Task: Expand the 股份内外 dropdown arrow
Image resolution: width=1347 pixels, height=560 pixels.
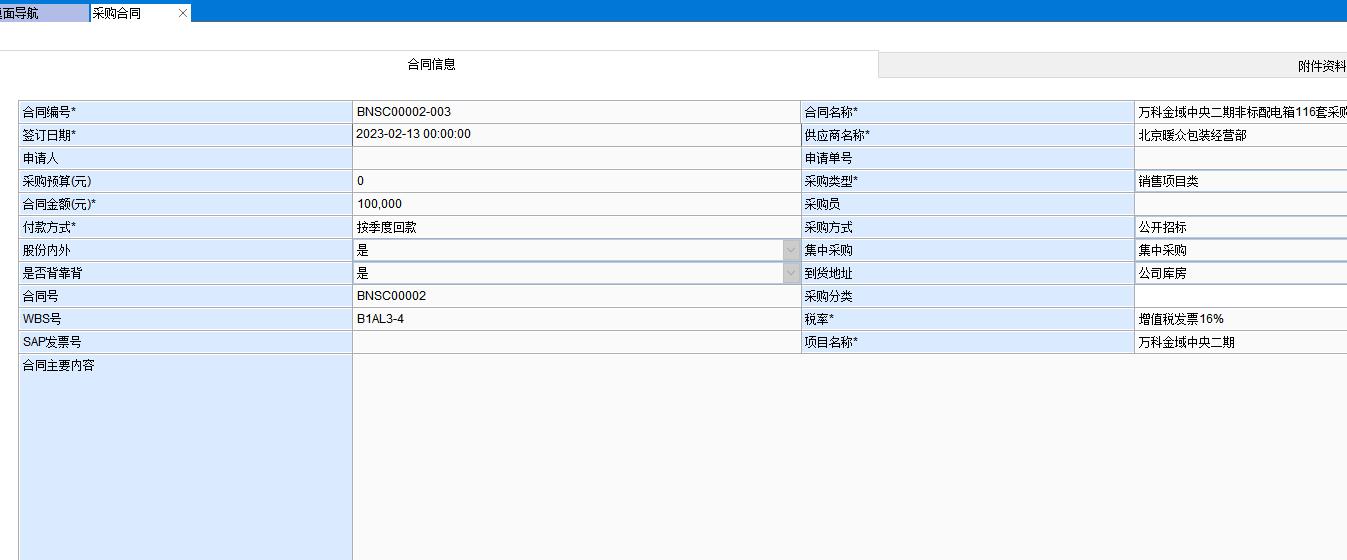Action: [791, 250]
